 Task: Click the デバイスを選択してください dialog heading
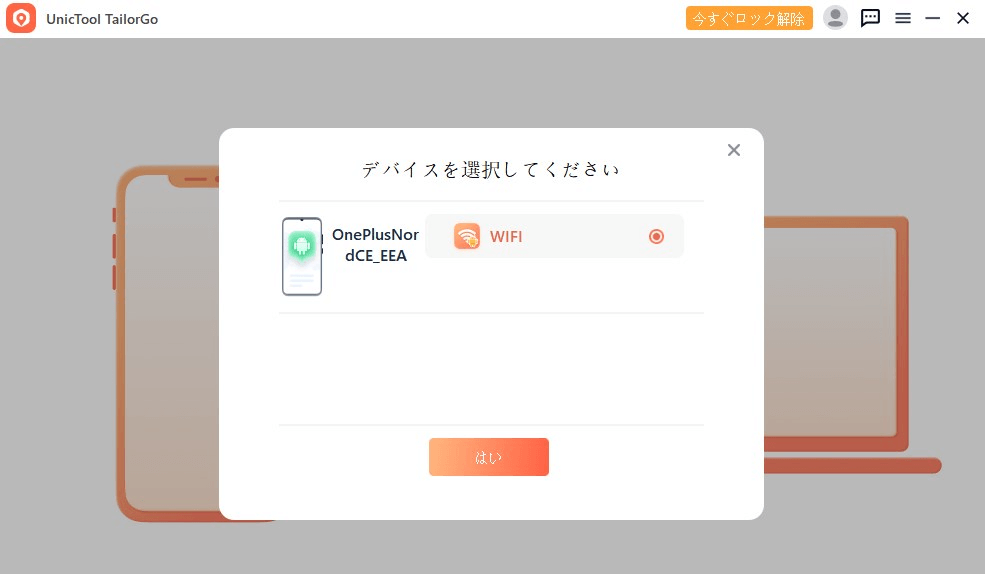point(491,170)
